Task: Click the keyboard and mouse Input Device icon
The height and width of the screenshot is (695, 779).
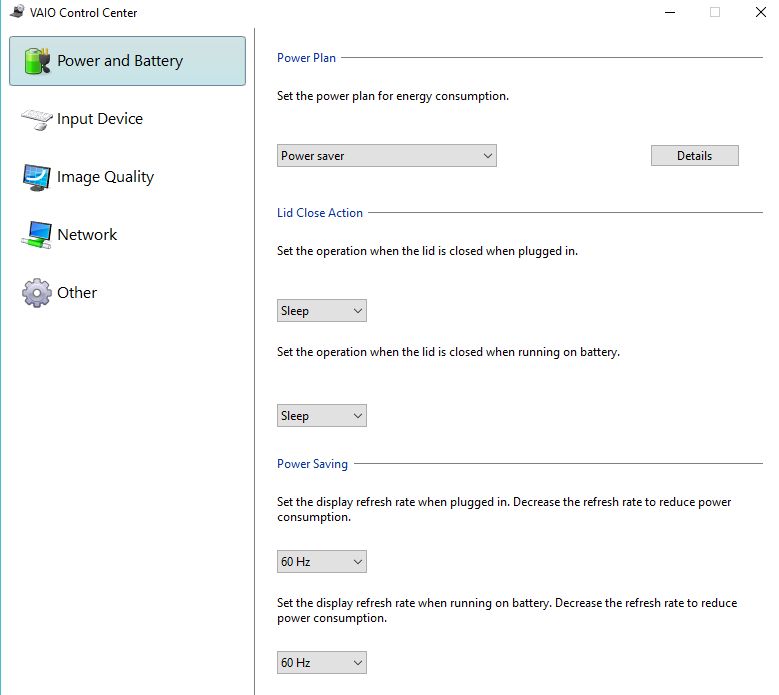Action: [37, 119]
